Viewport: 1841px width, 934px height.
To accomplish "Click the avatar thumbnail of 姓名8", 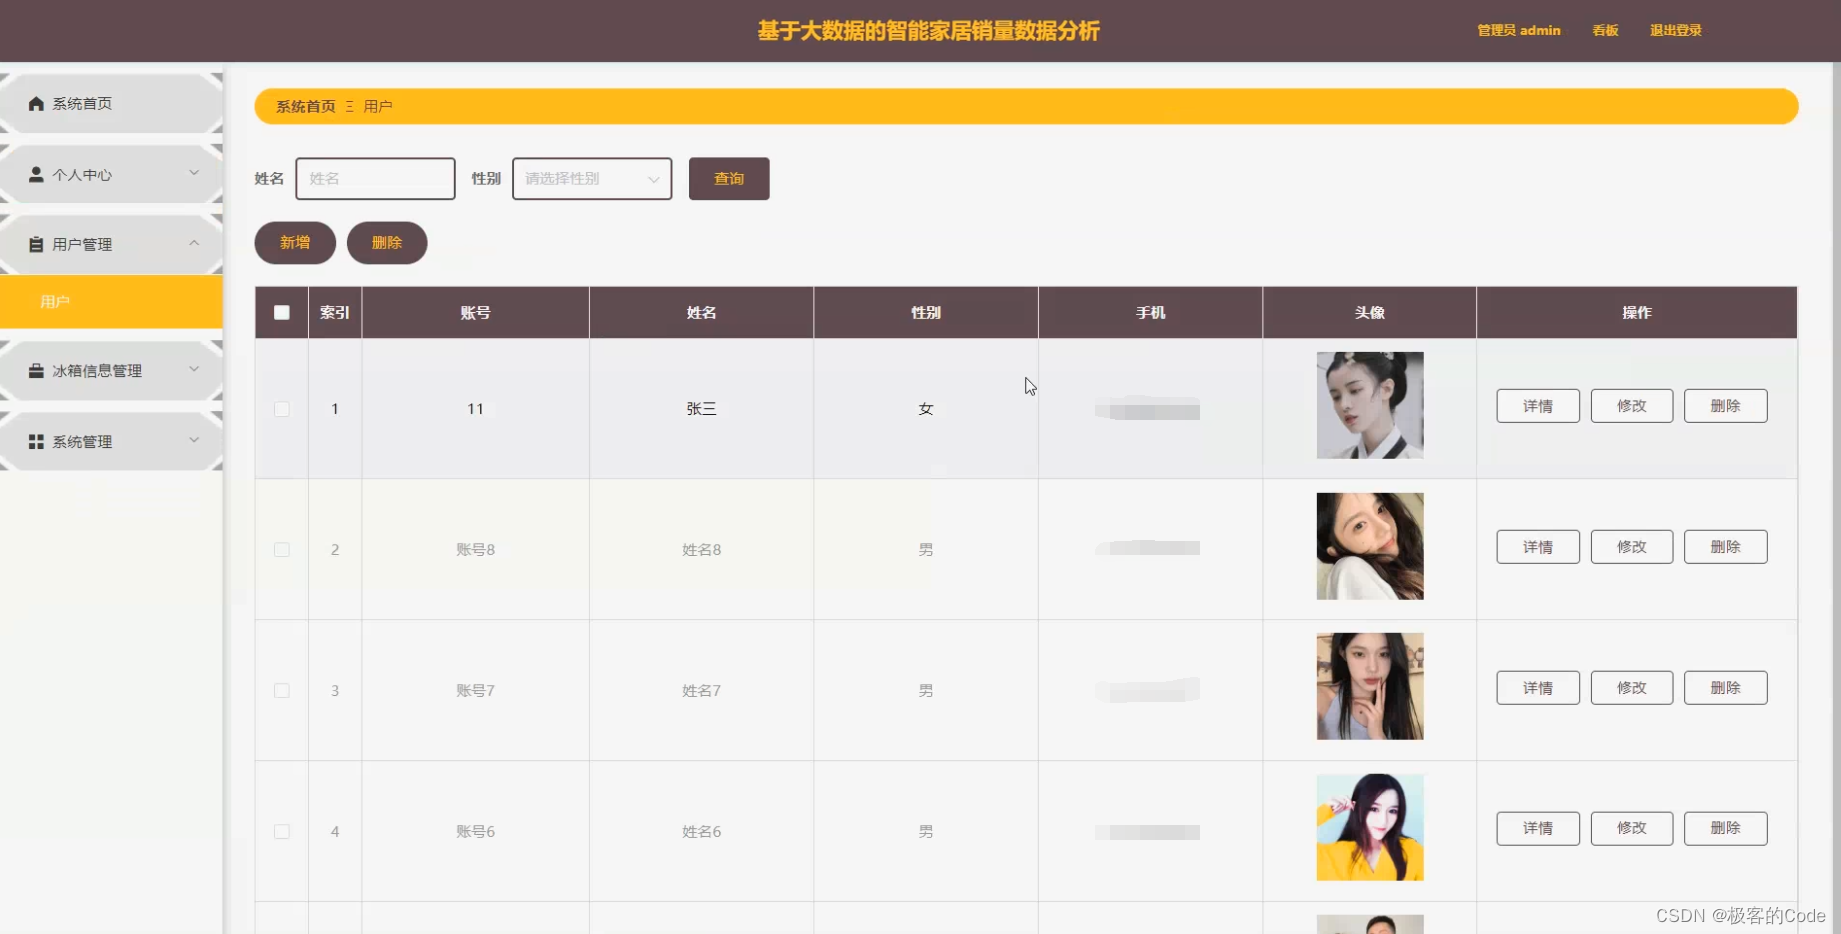I will click(1370, 547).
